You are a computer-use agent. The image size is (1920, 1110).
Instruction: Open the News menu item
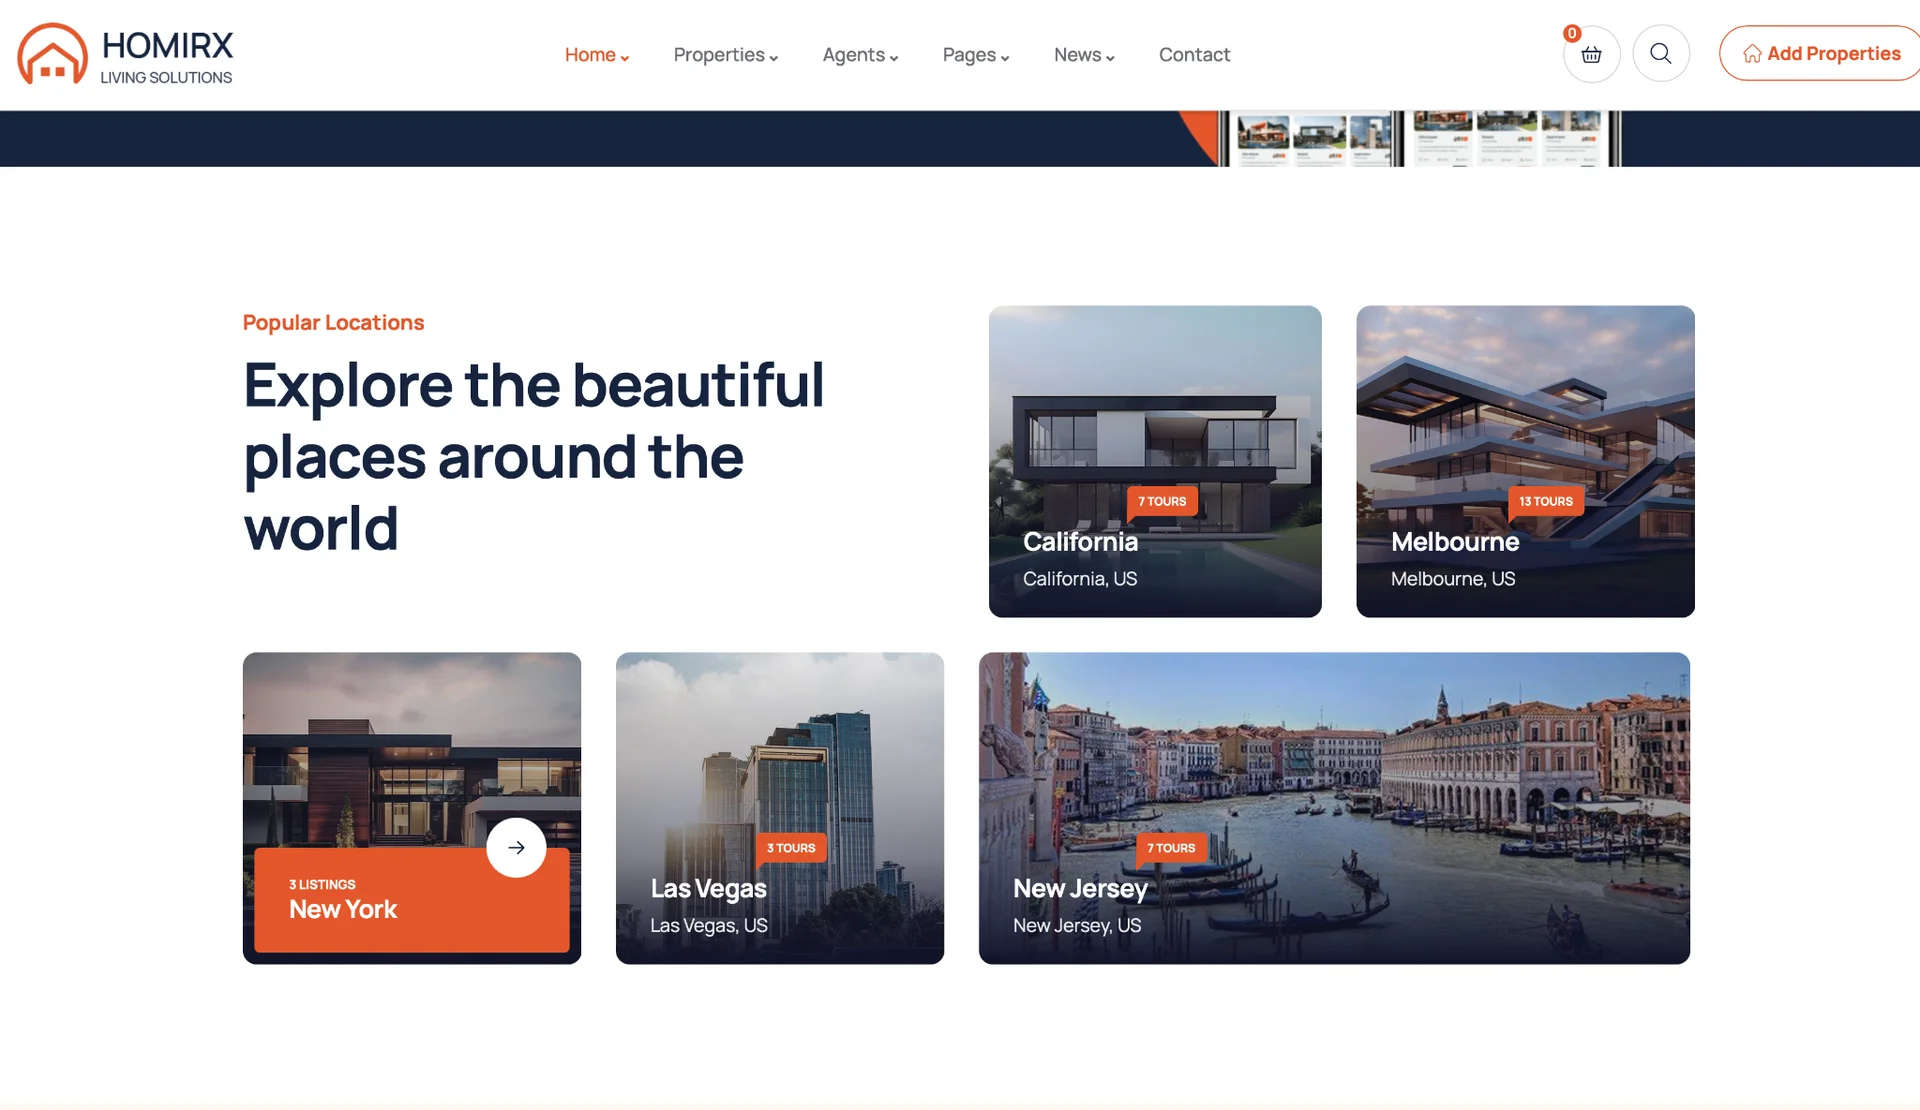pos(1083,55)
